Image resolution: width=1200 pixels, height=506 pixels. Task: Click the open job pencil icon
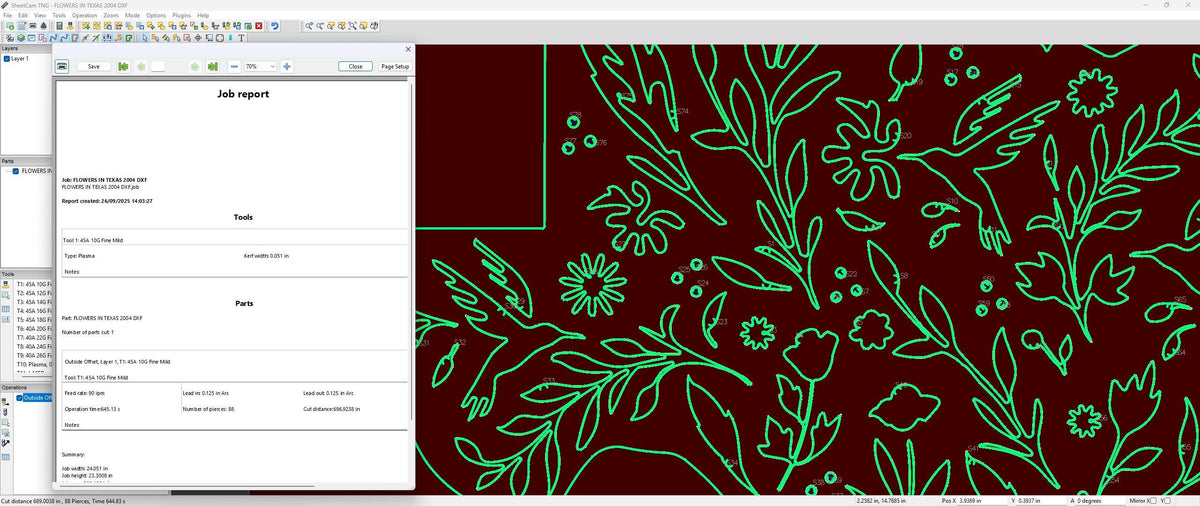(x=21, y=26)
